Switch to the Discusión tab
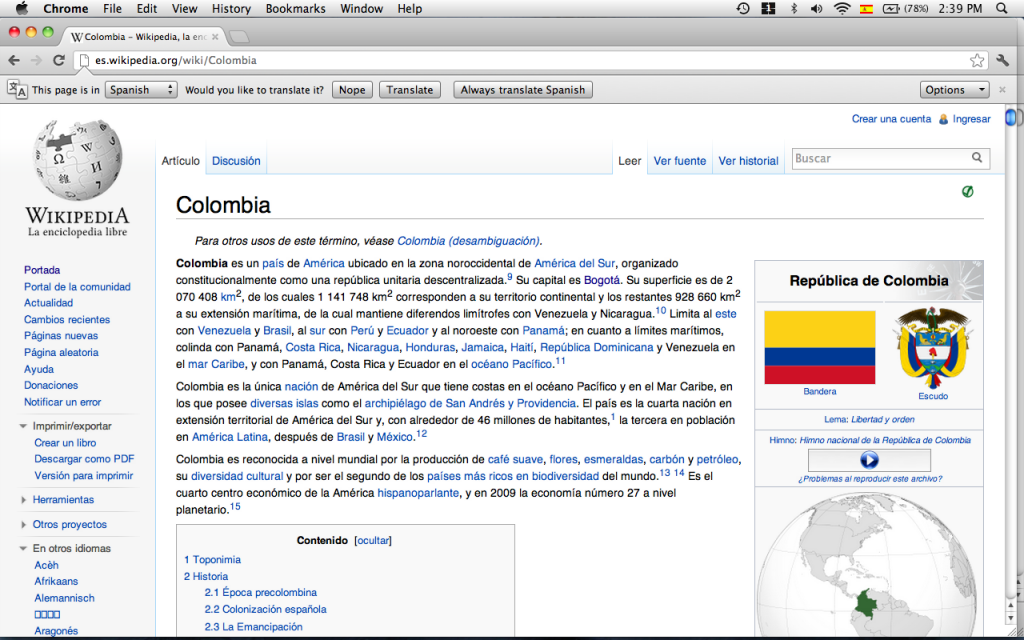Screen dimensions: 1024x640 pos(236,161)
